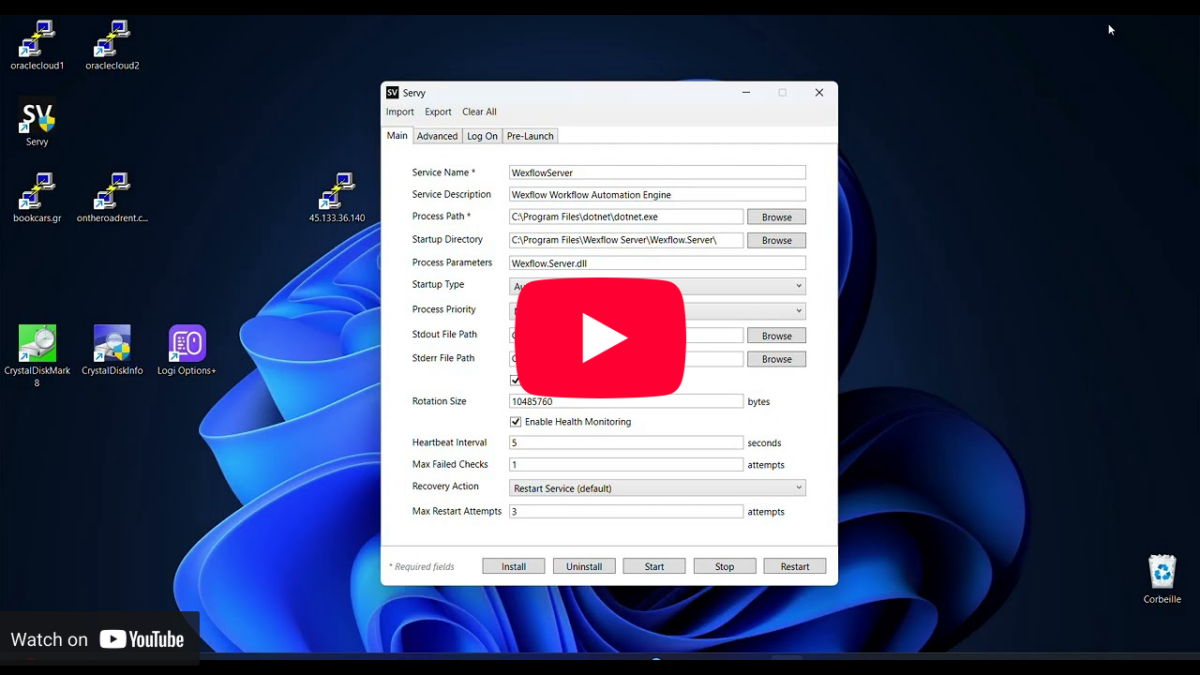Open the 45.133.36.140 remote desktop shortcut
1200x675 pixels.
tap(337, 197)
